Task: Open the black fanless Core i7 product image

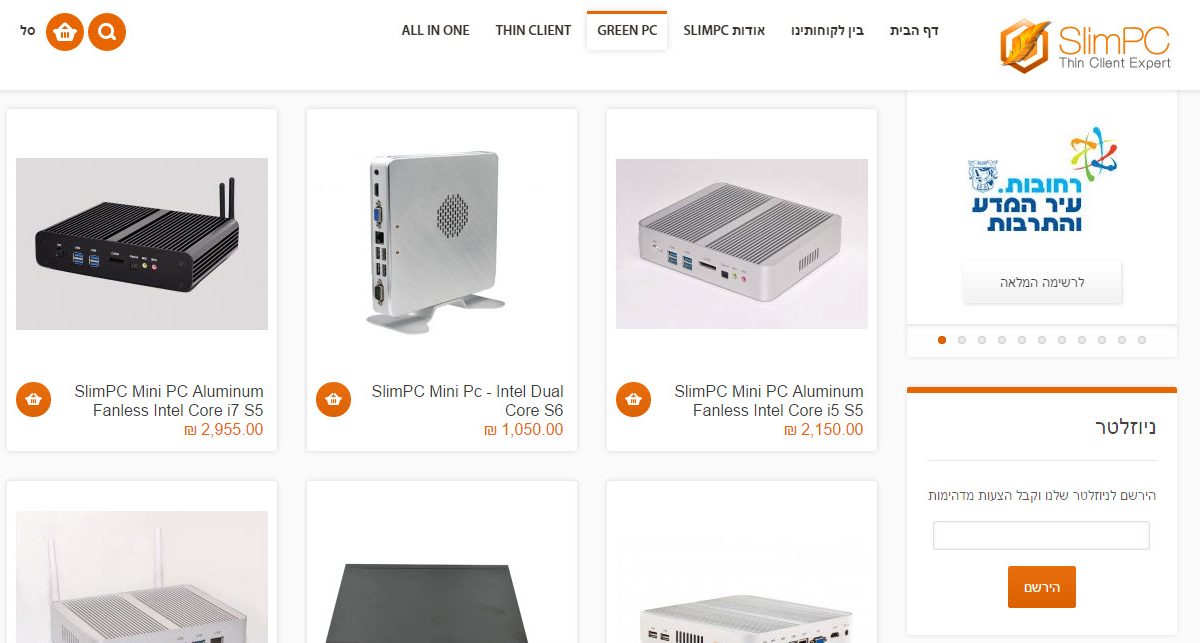Action: click(x=142, y=244)
